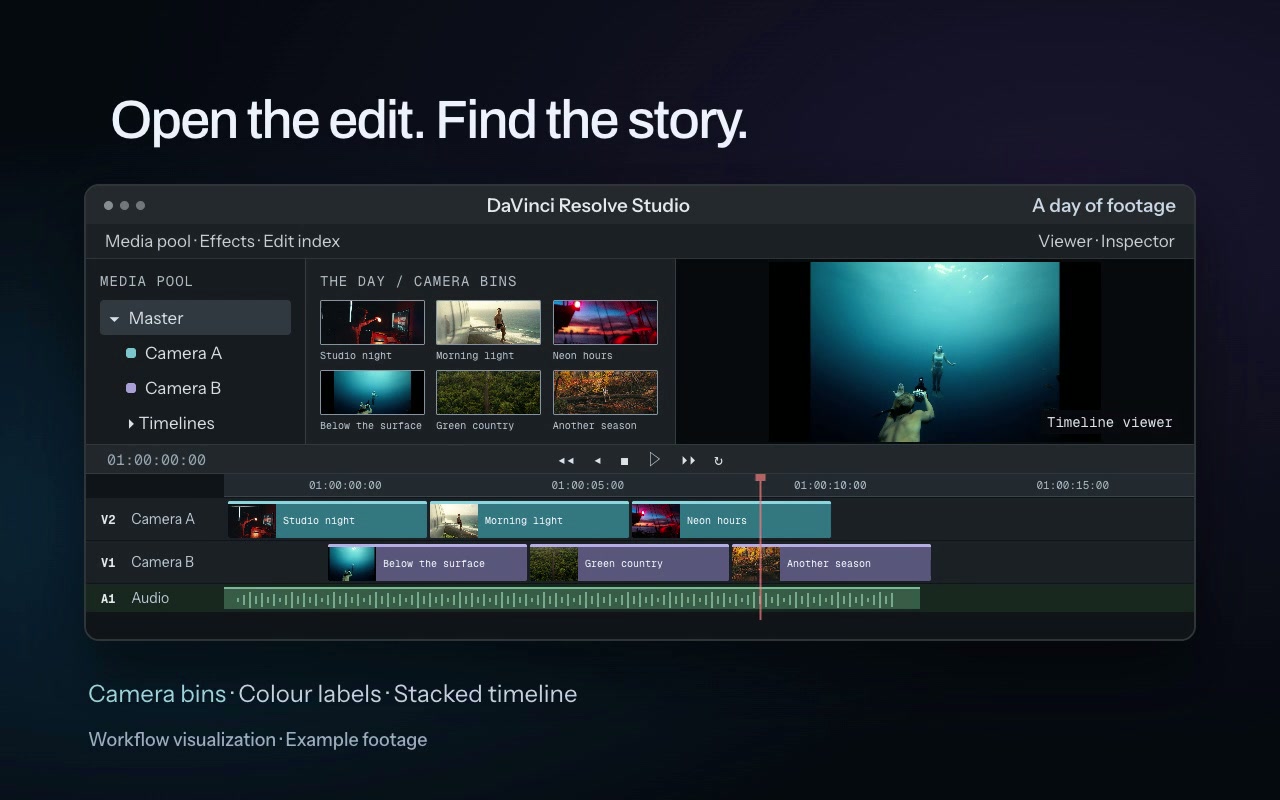Select Below the surface bin thumbnail
The height and width of the screenshot is (800, 1280).
372,392
